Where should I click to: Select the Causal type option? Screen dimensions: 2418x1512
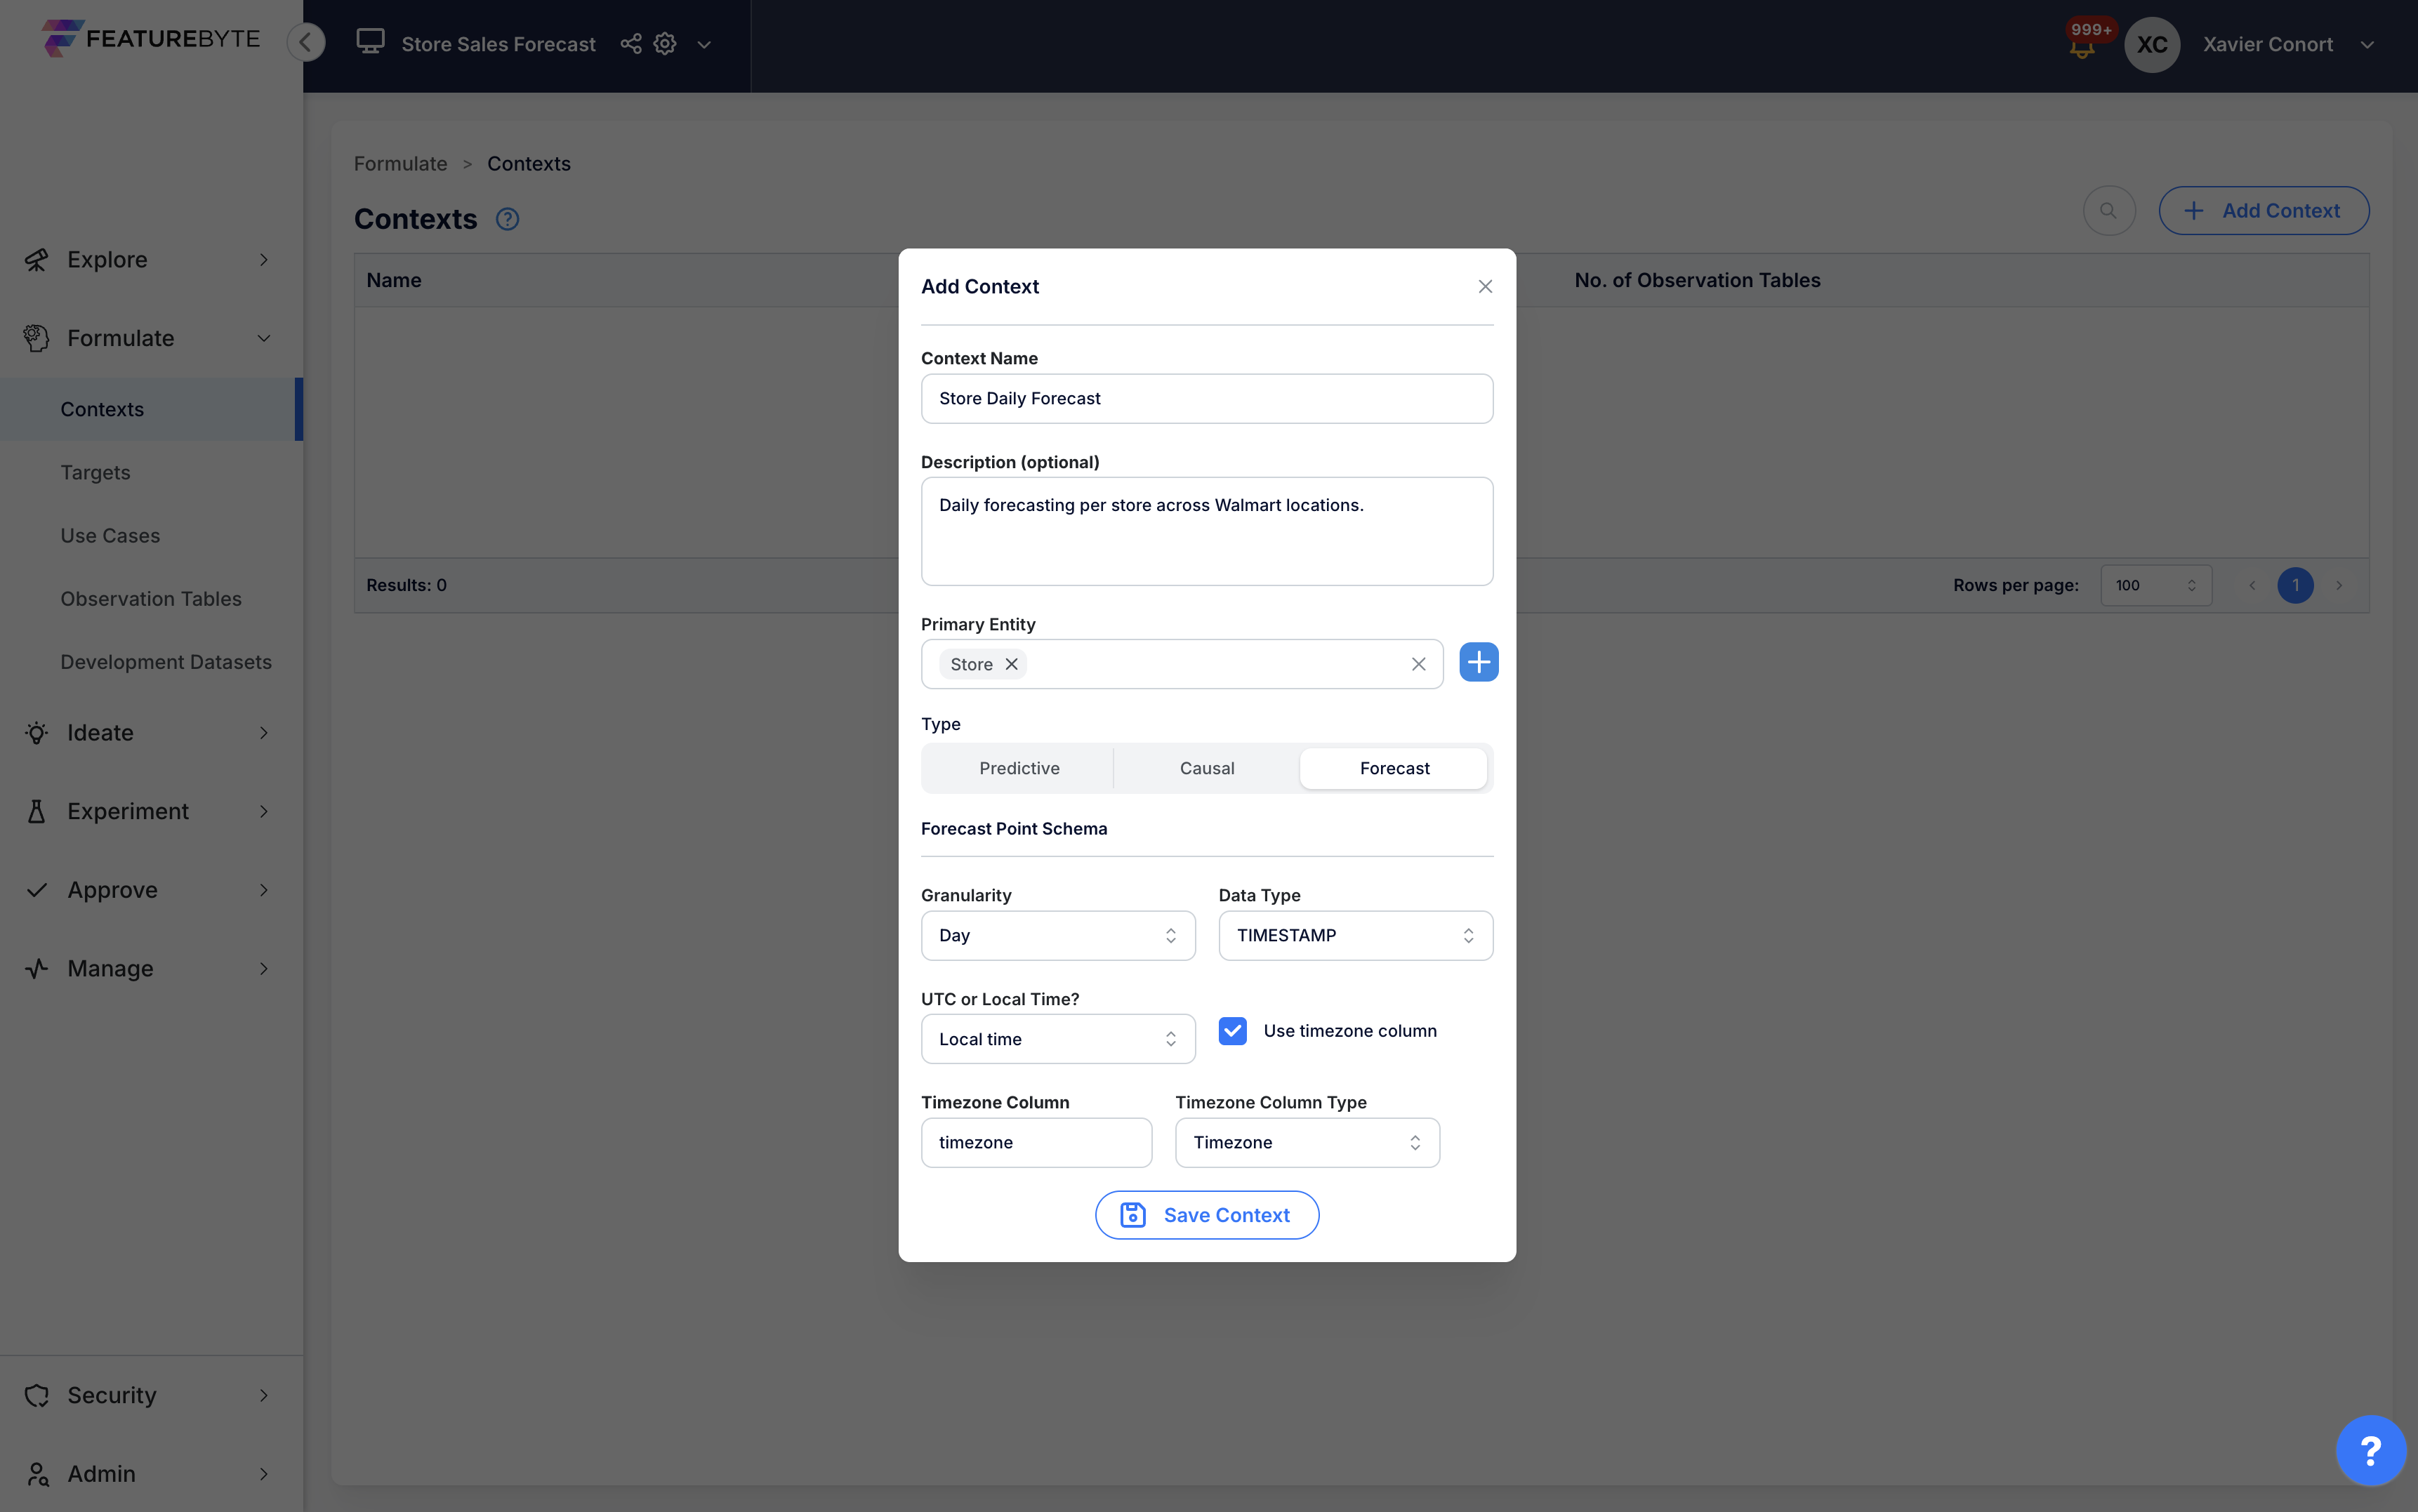point(1206,768)
